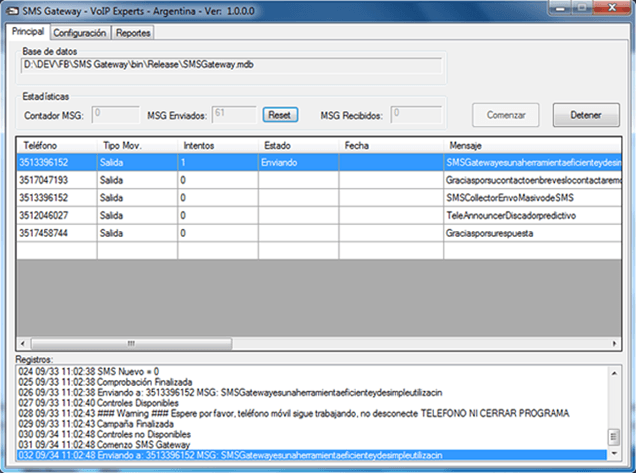This screenshot has width=636, height=473.
Task: Select log line 027 Controles Disponibles
Action: [312, 403]
